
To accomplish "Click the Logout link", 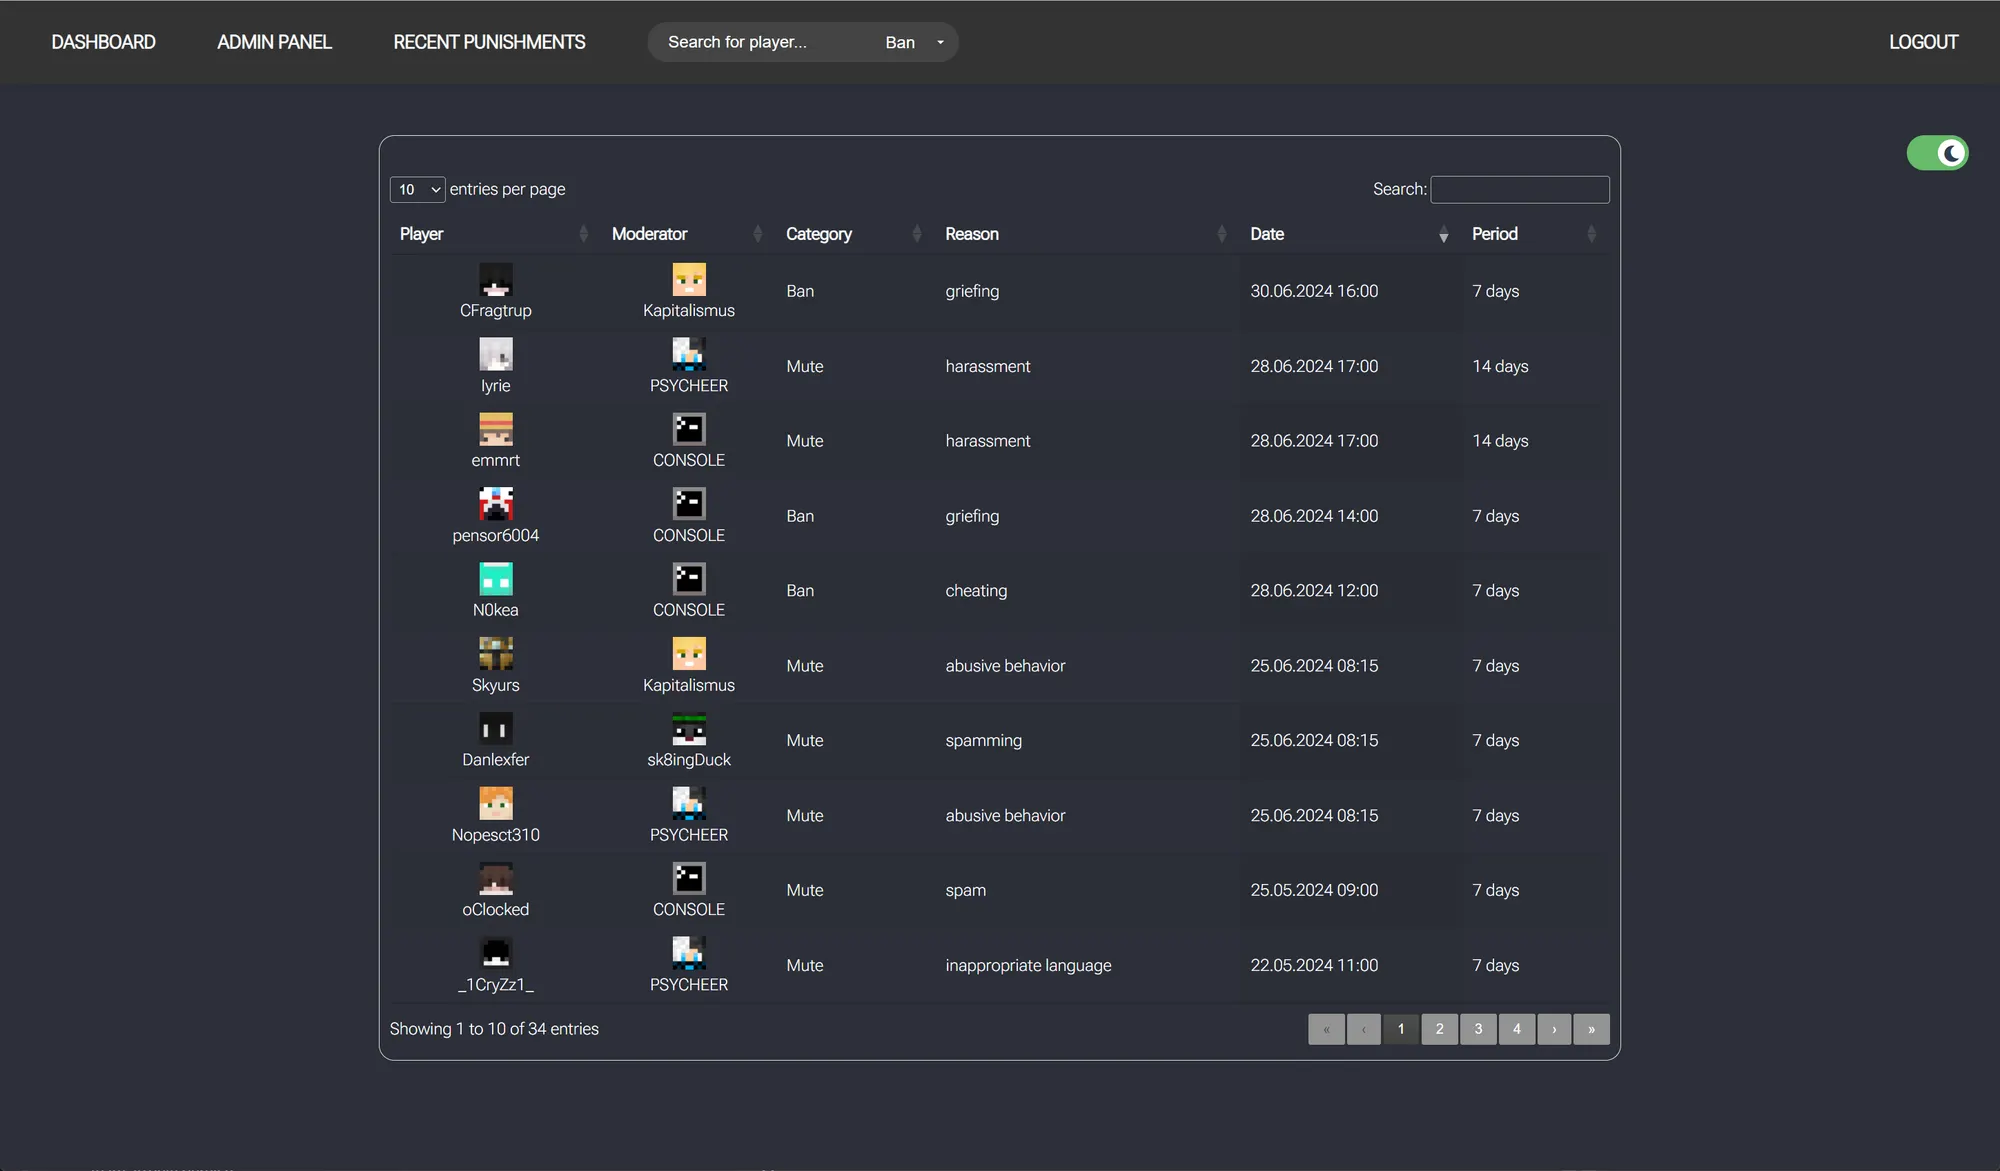I will click(x=1923, y=42).
